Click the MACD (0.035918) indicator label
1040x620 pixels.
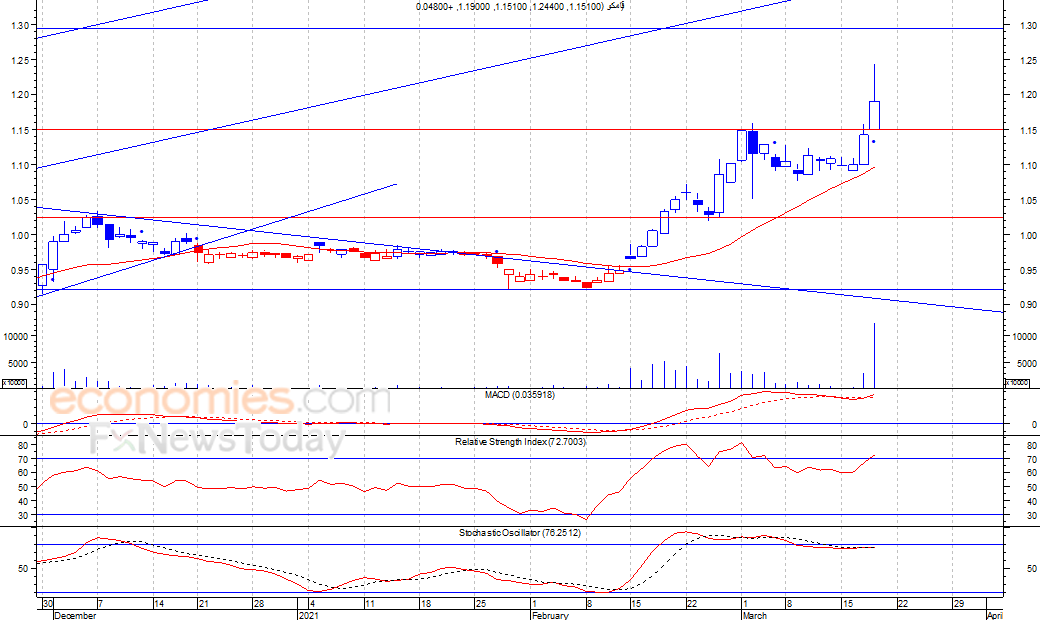tap(519, 395)
